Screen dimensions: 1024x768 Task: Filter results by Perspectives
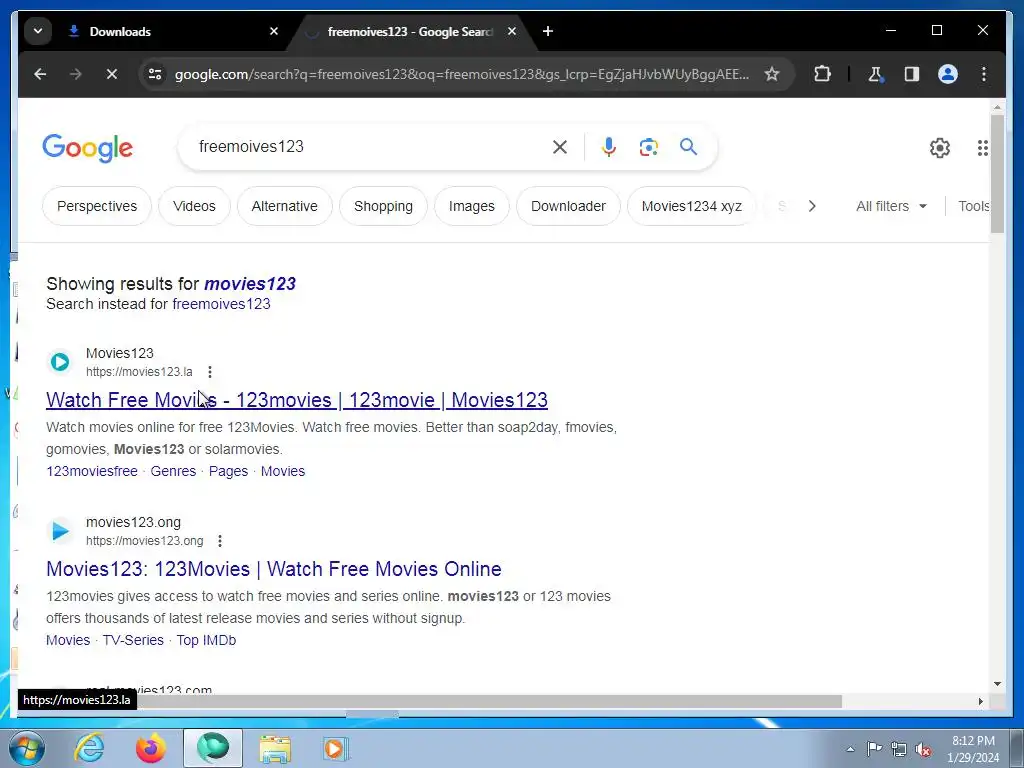pyautogui.click(x=97, y=206)
